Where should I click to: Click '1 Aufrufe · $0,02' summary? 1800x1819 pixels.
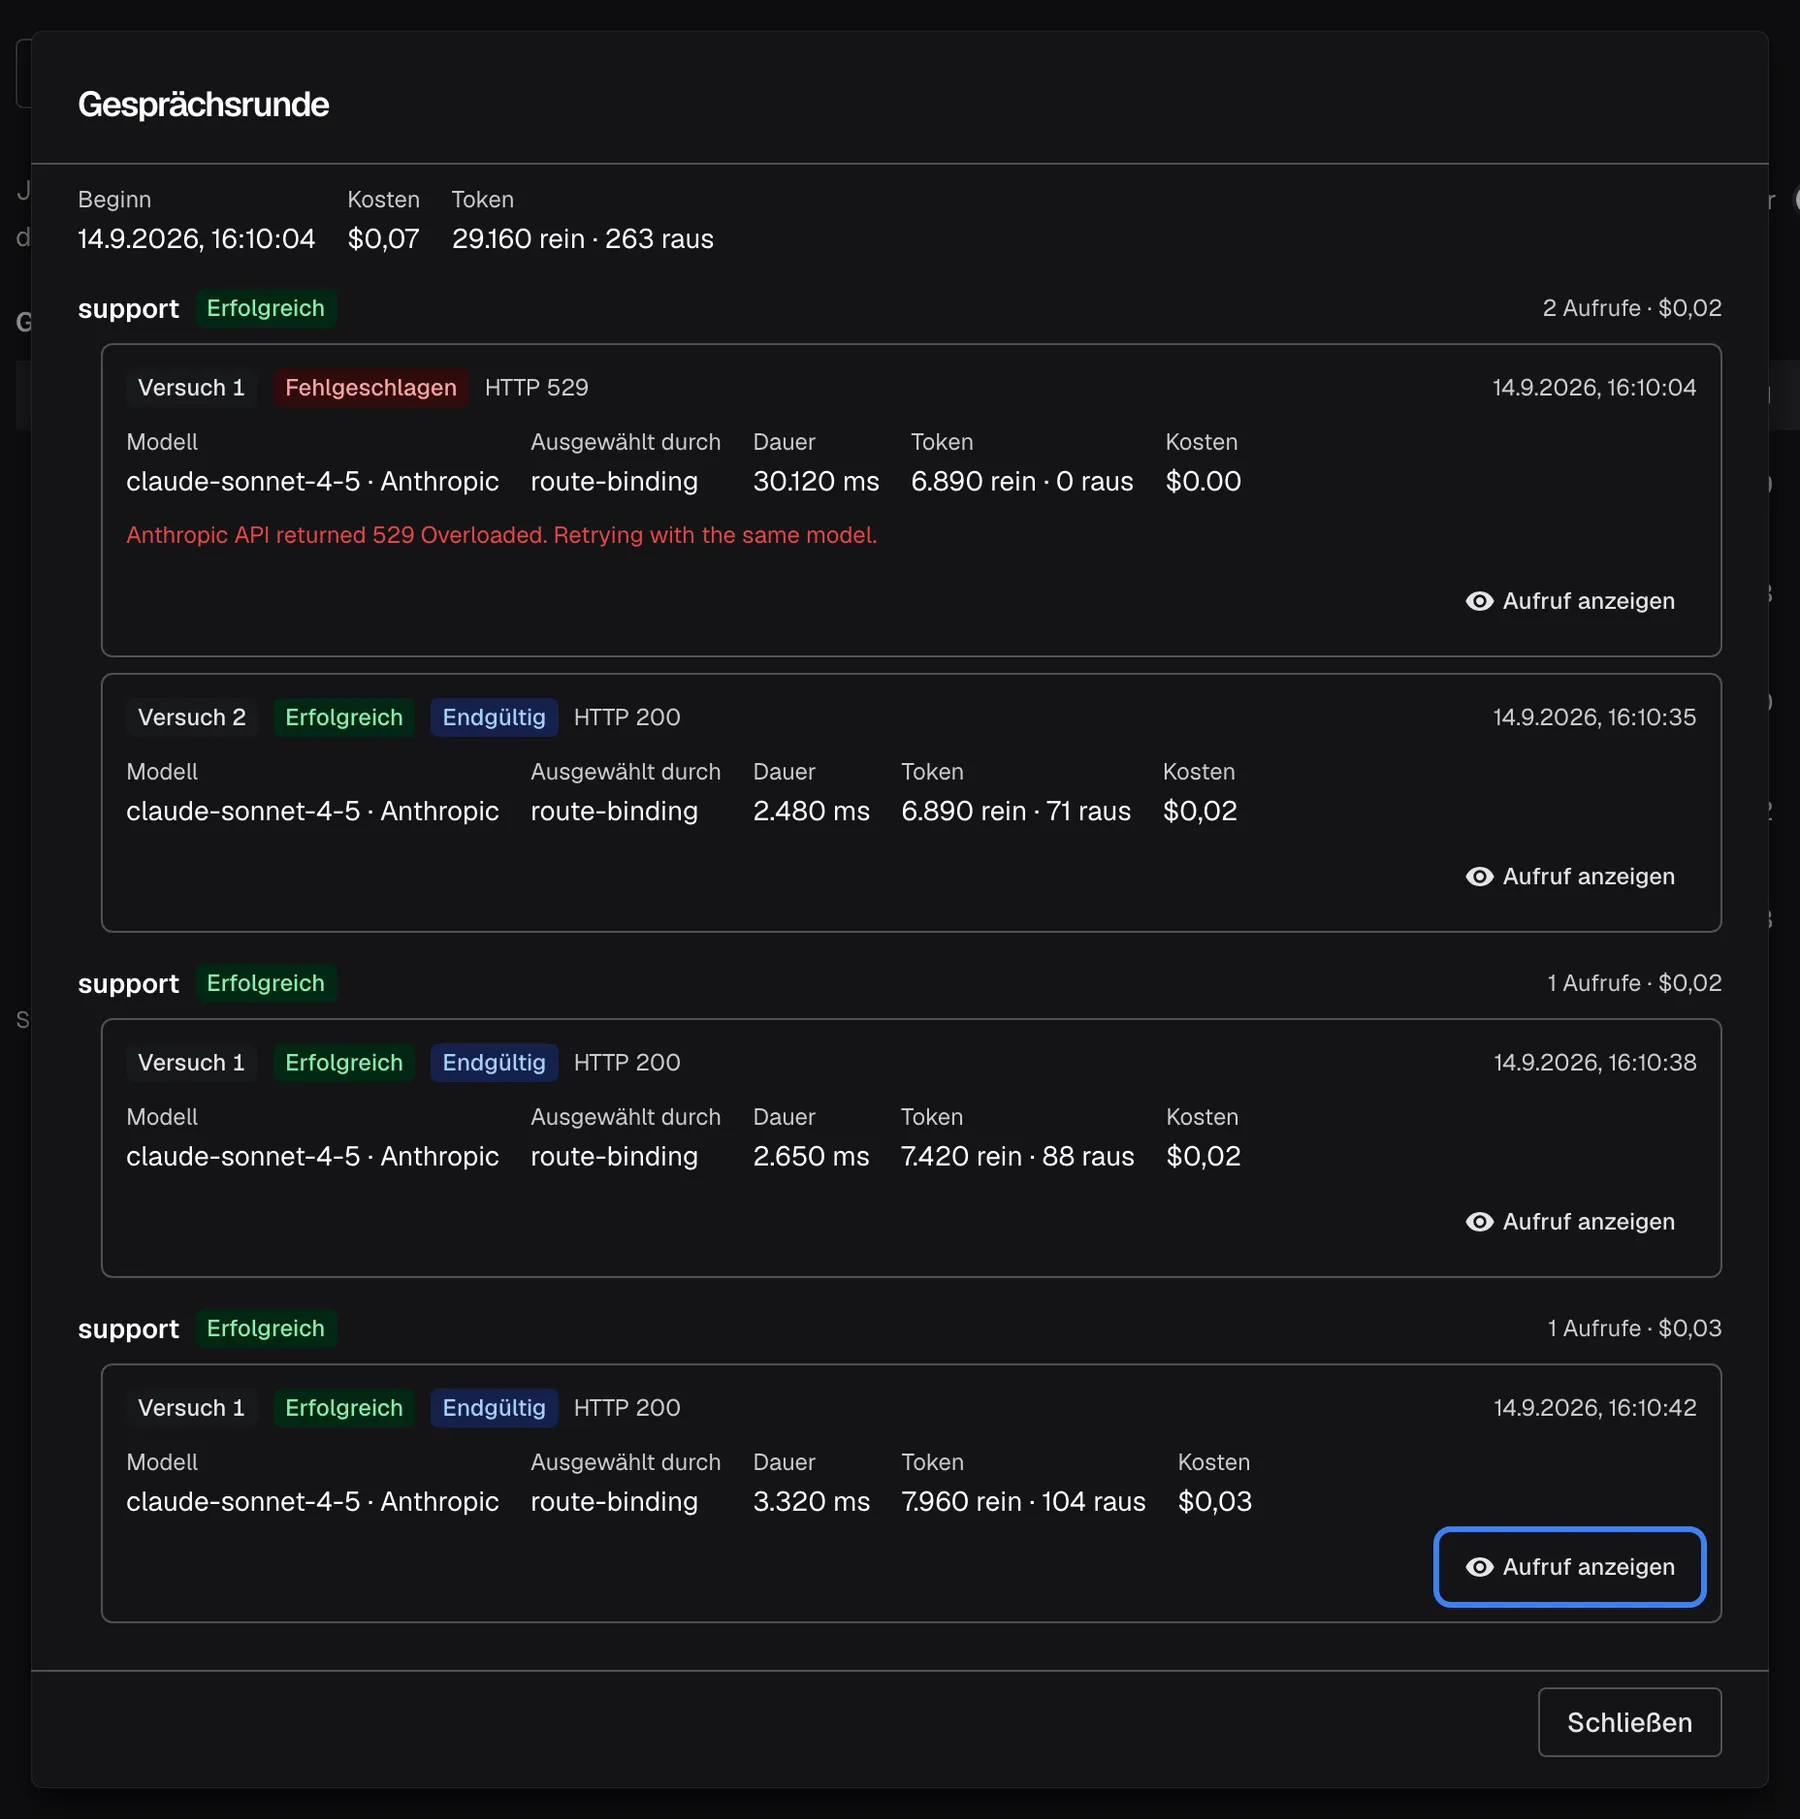pos(1634,983)
